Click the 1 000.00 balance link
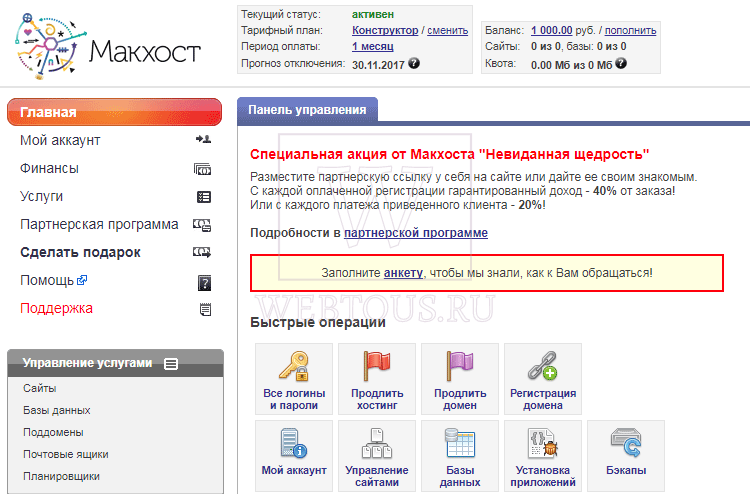Screen dimensions: 750x494 coord(551,30)
